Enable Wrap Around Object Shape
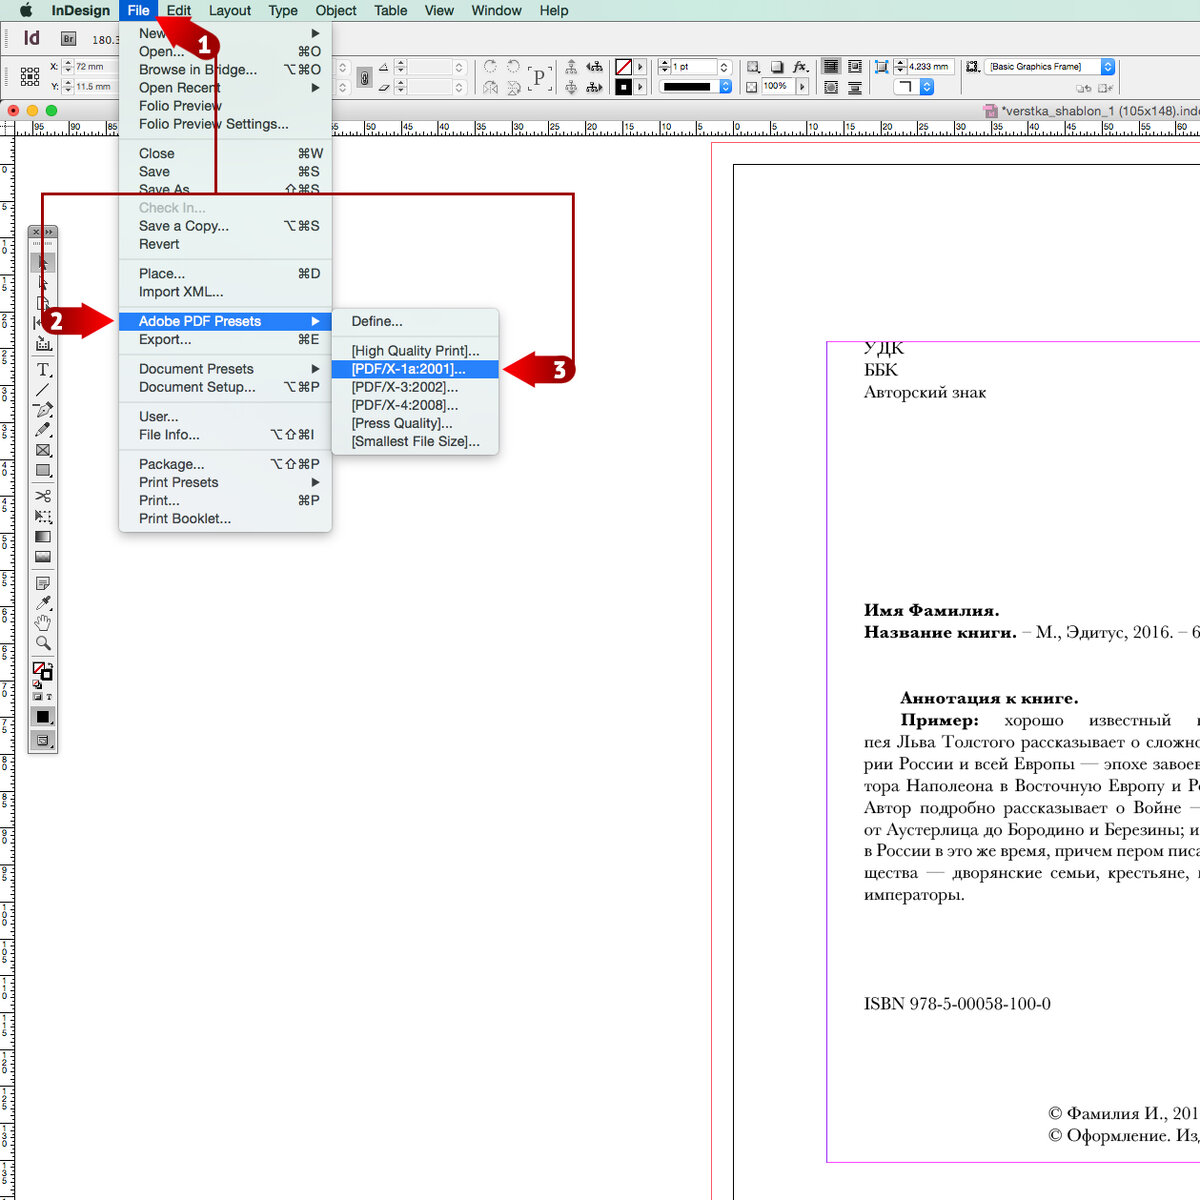 (x=831, y=87)
